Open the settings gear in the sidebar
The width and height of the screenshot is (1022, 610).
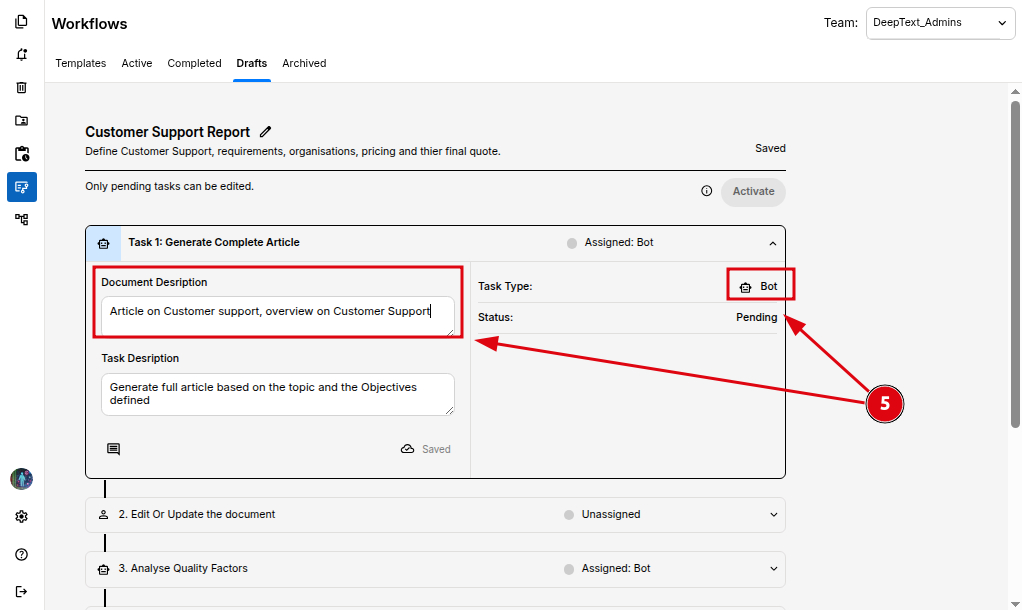click(x=22, y=517)
